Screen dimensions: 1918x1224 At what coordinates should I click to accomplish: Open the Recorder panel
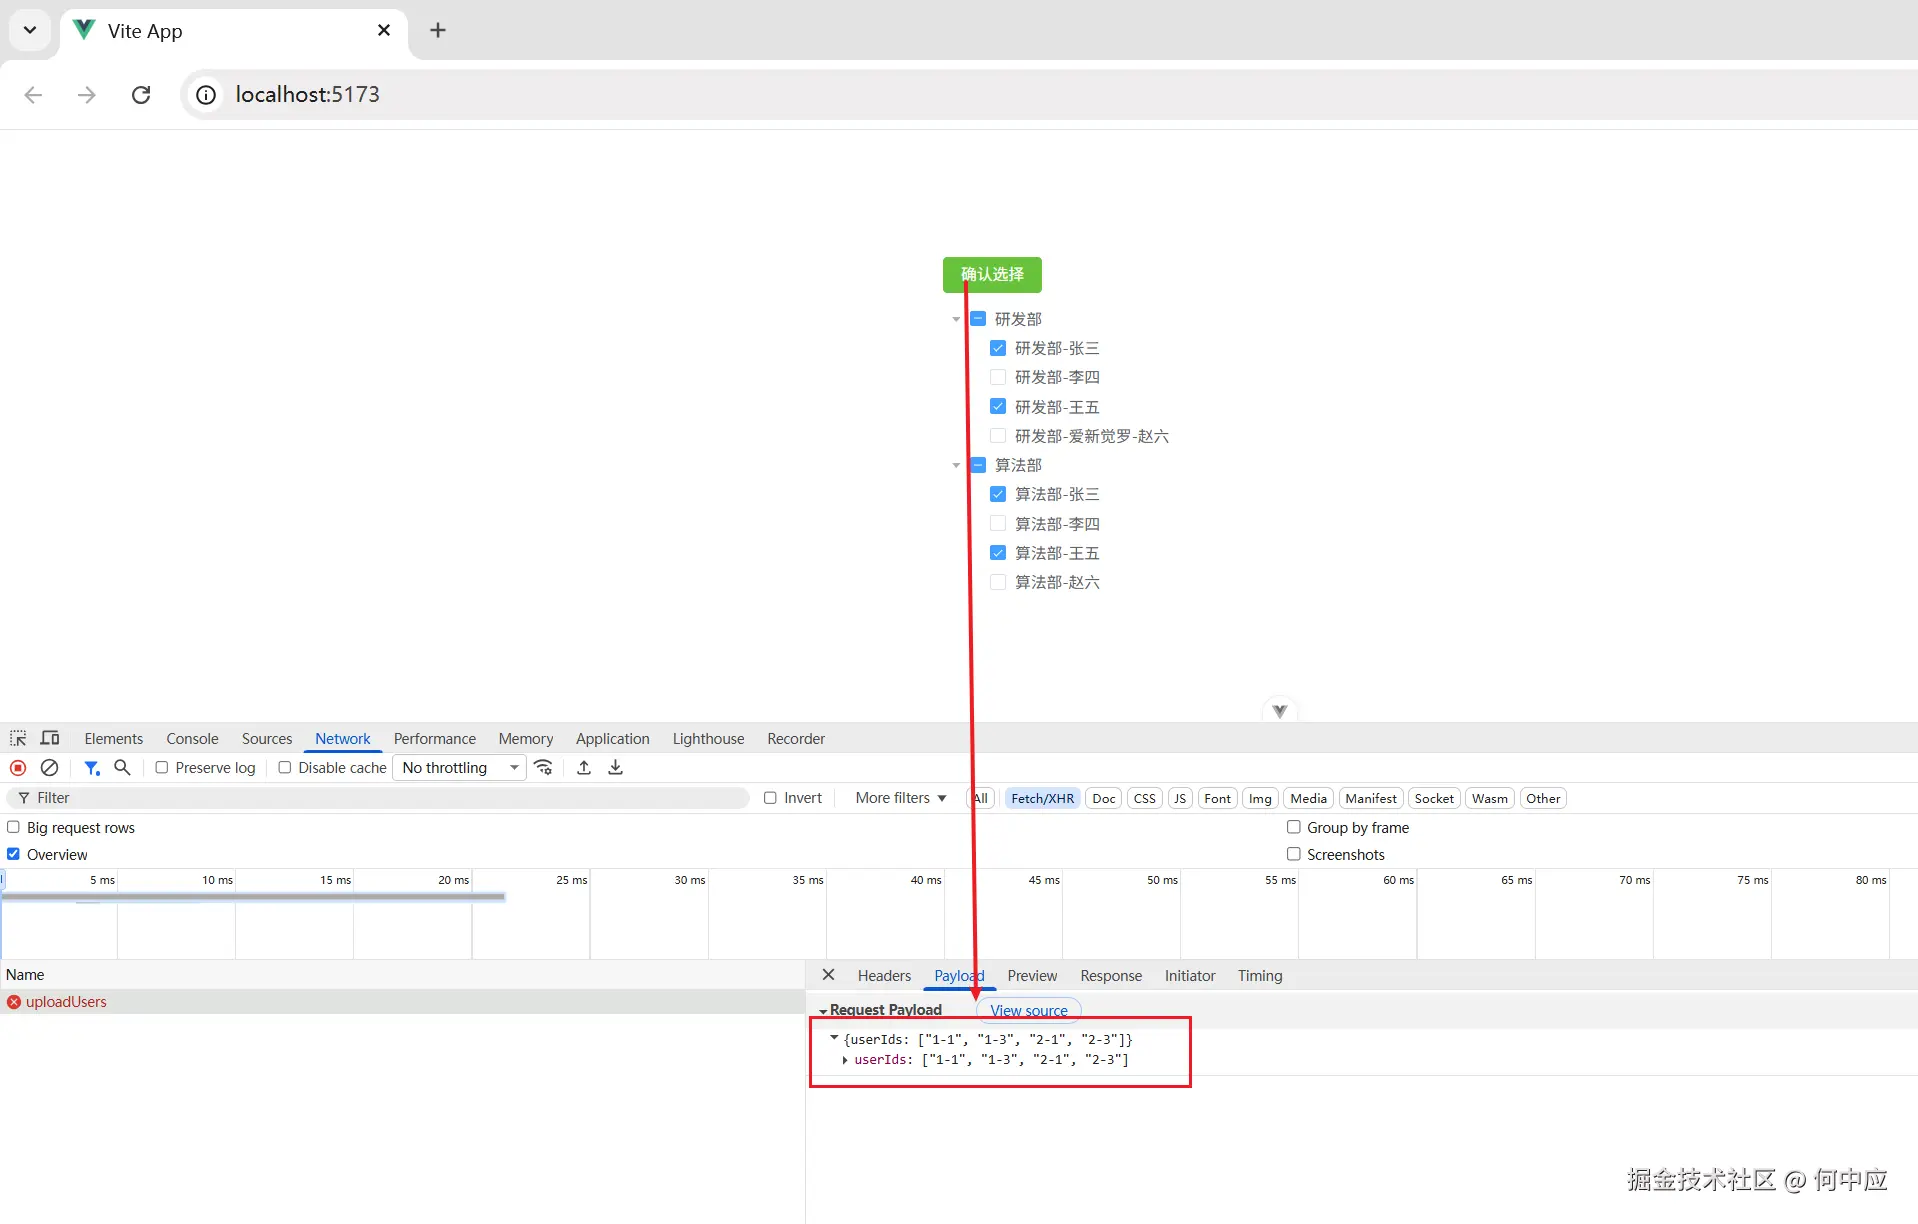pos(796,739)
